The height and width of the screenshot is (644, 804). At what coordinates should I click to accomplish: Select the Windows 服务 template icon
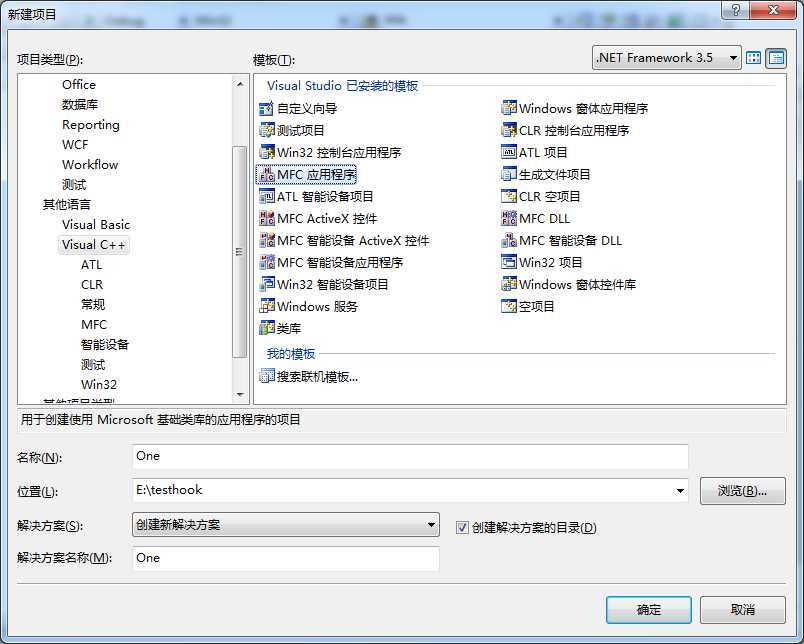[x=267, y=306]
